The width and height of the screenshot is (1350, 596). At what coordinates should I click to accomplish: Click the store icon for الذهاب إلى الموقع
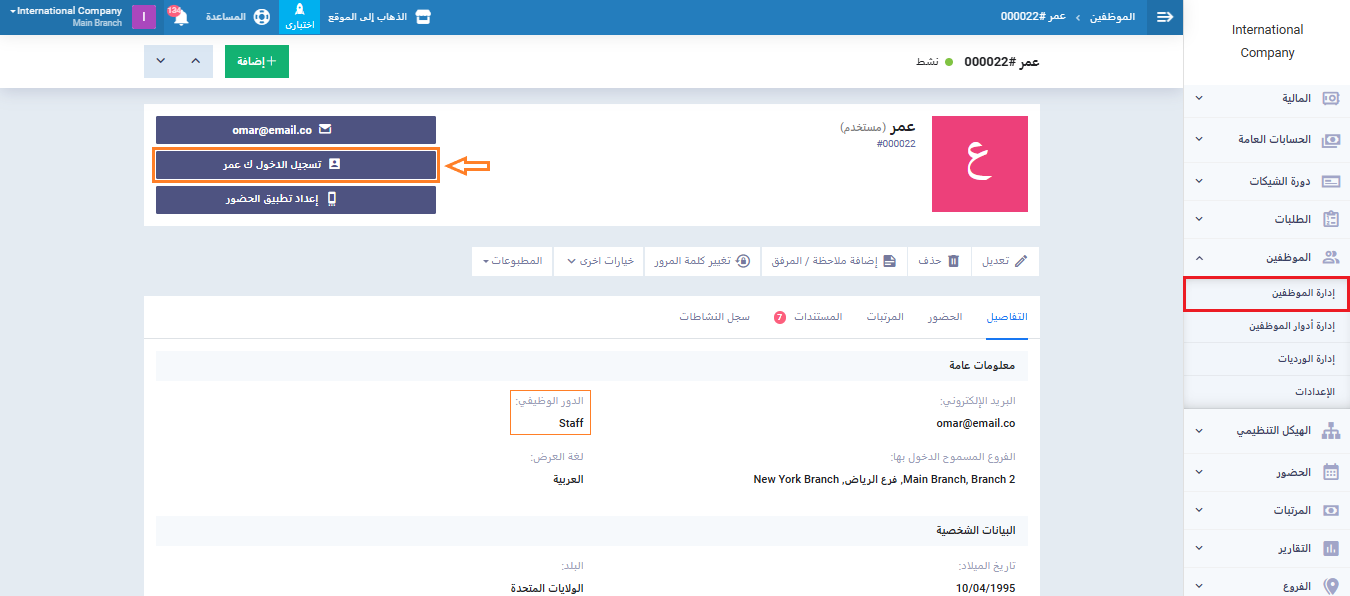click(423, 17)
